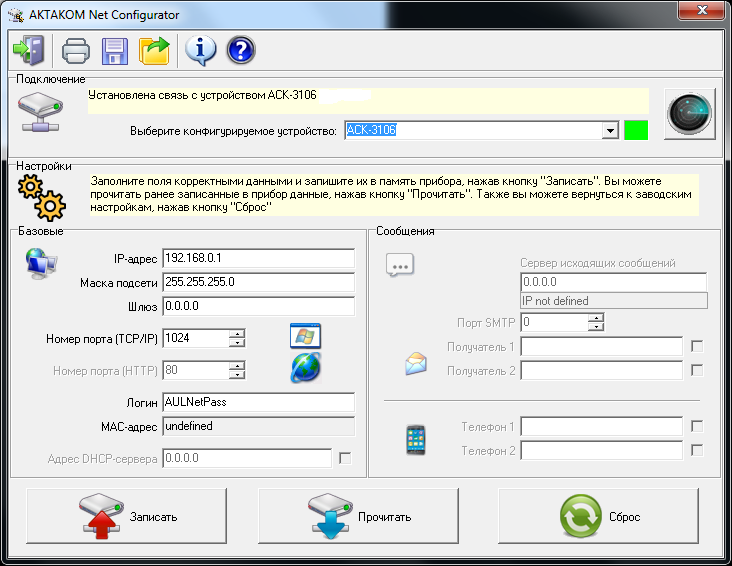Click the green connection status indicator
The height and width of the screenshot is (566, 732).
[x=636, y=130]
